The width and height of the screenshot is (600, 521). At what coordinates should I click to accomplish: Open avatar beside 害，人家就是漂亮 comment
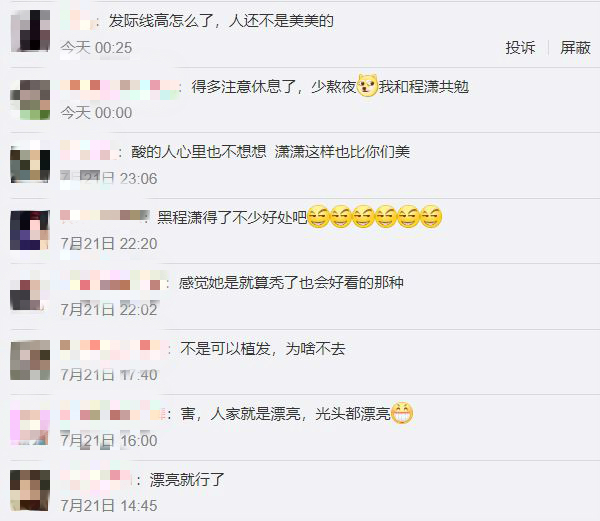(30, 427)
